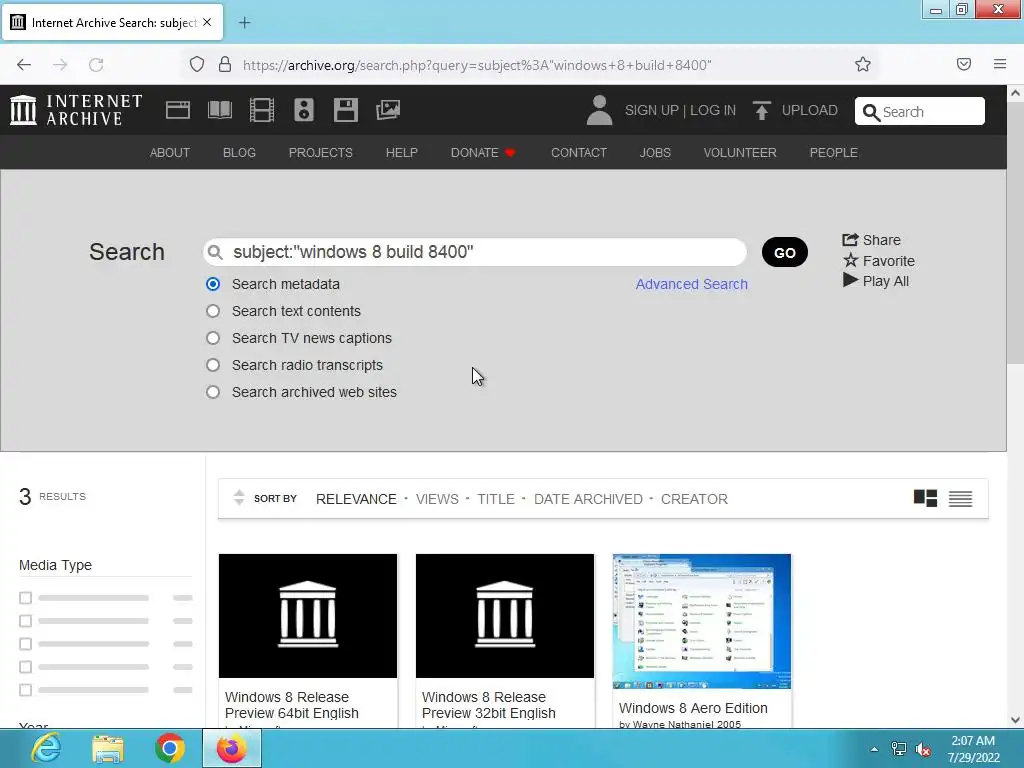The height and width of the screenshot is (768, 1024).
Task: Click the Play All link
Action: (x=876, y=281)
